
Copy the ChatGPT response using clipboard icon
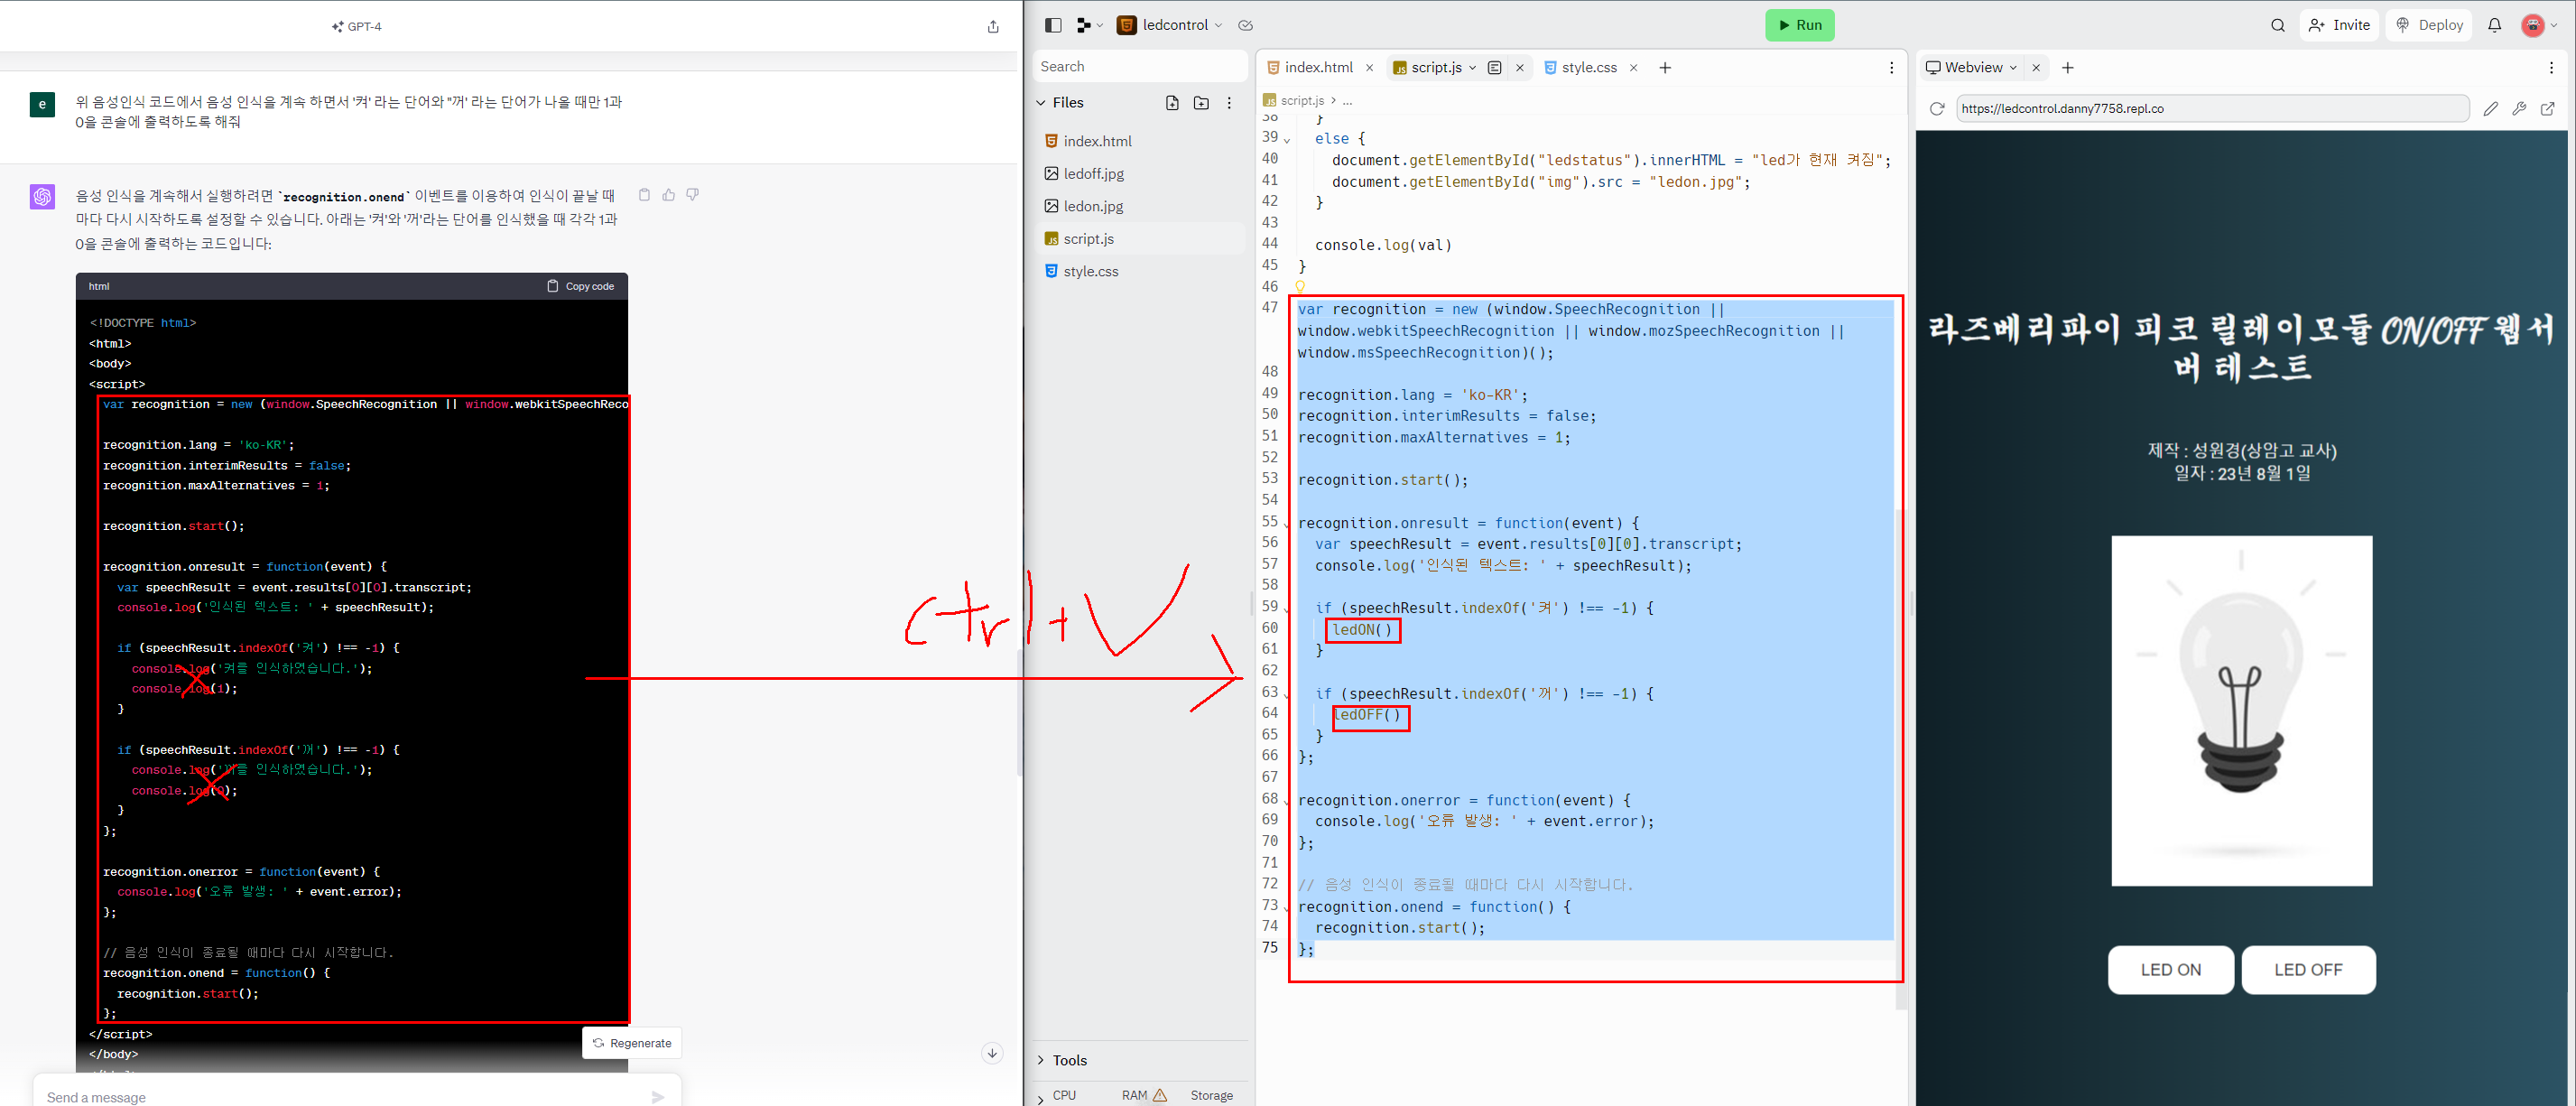point(644,195)
